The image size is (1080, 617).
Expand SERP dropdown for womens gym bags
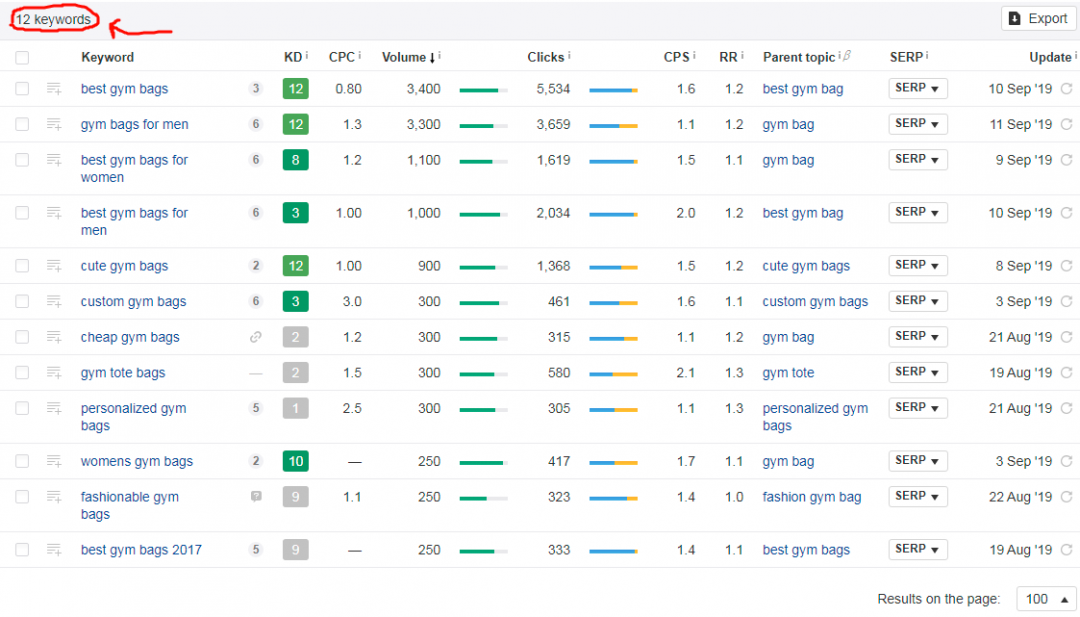click(x=917, y=461)
